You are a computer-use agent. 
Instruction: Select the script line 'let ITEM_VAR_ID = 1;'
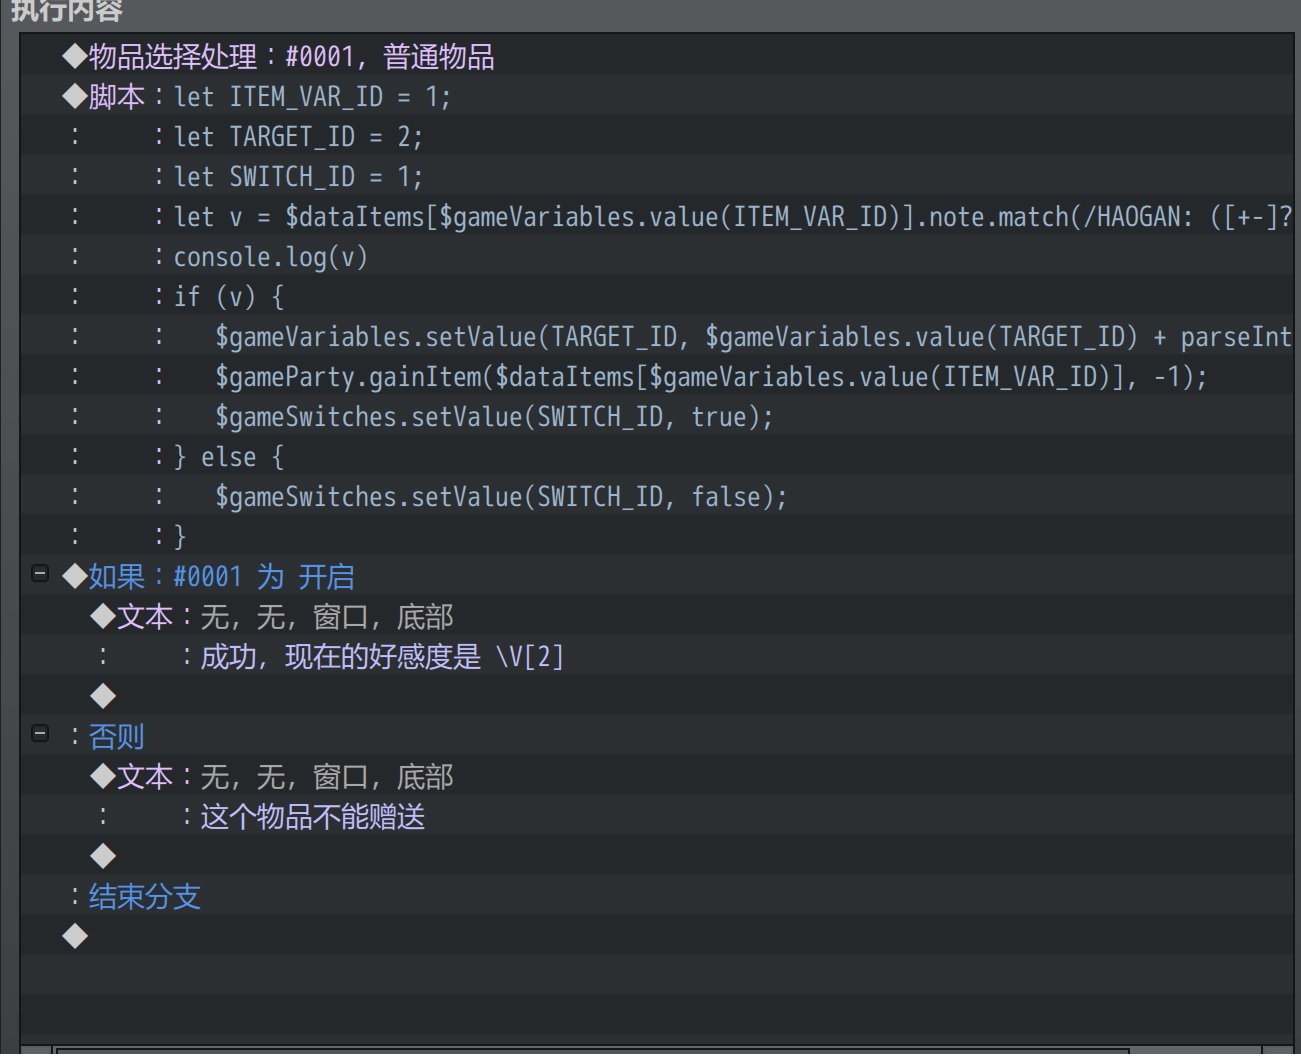pos(657,95)
